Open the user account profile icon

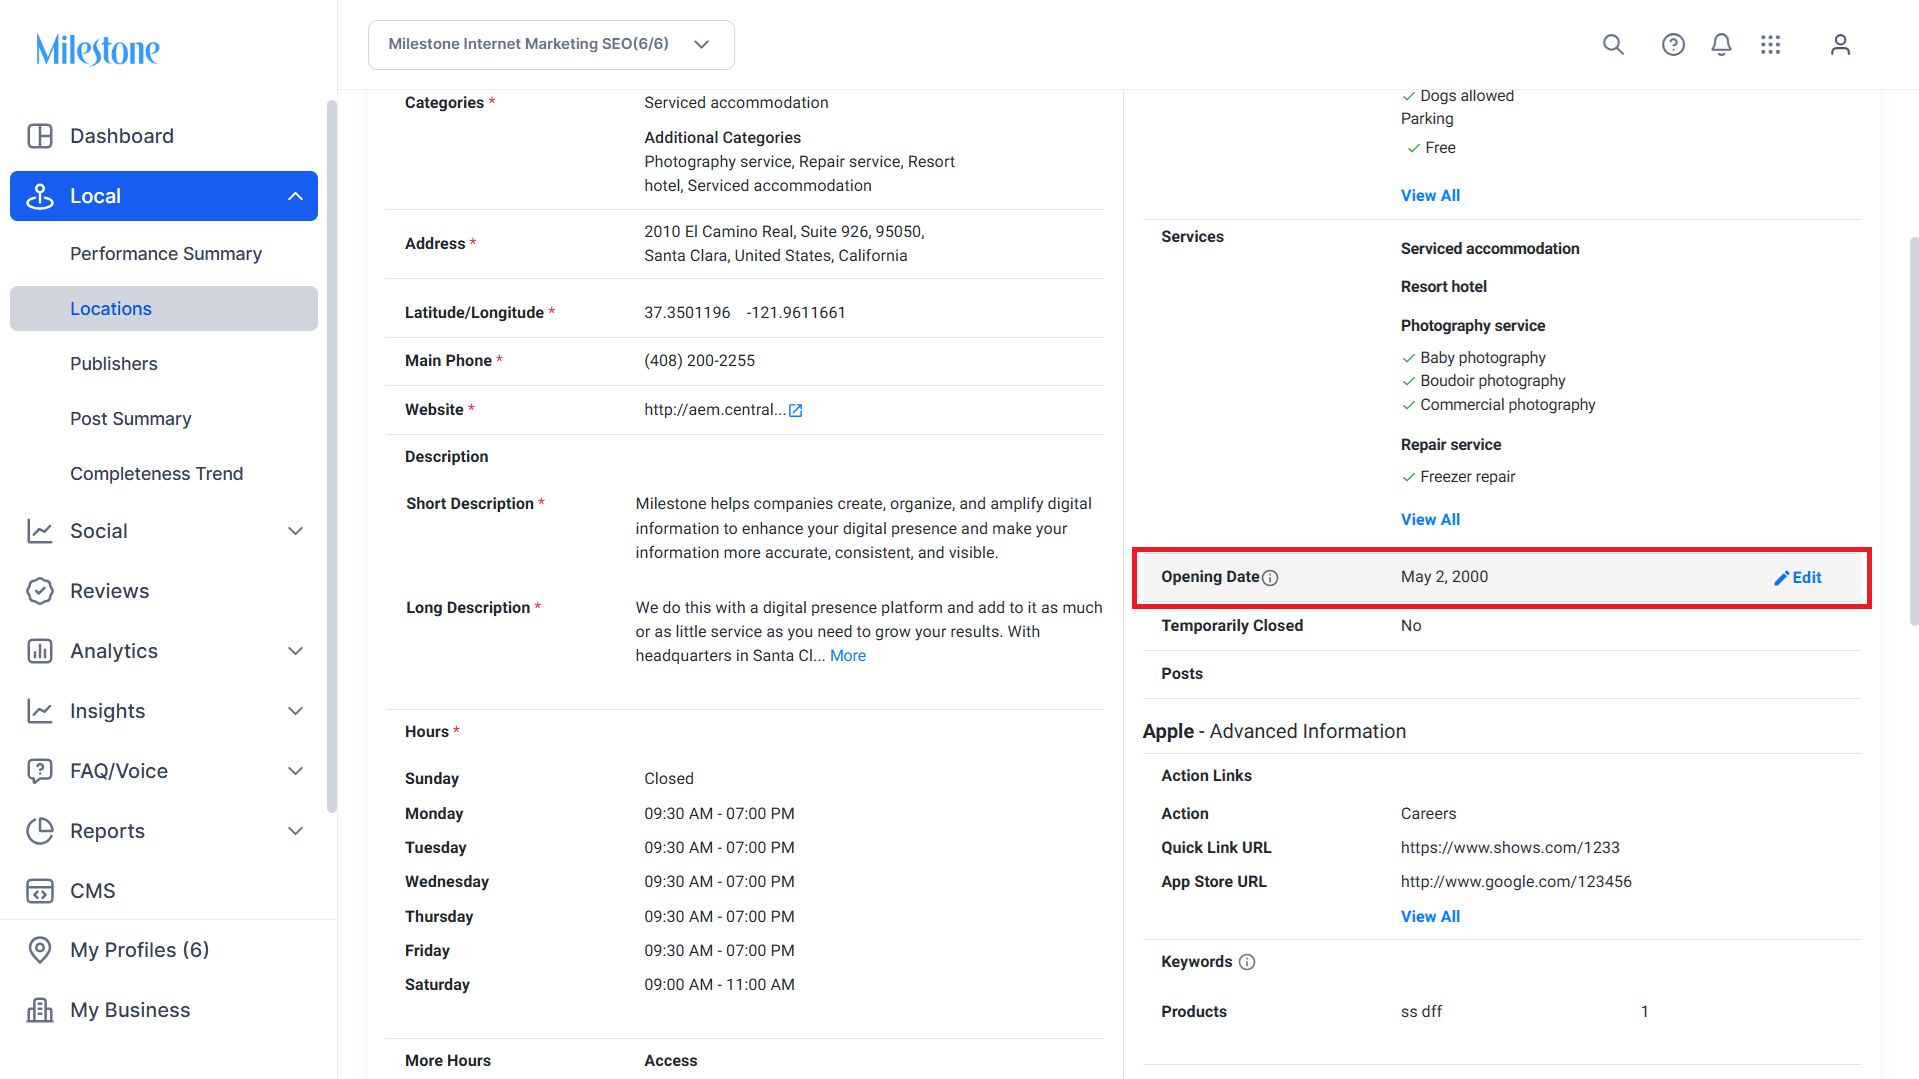click(1840, 44)
